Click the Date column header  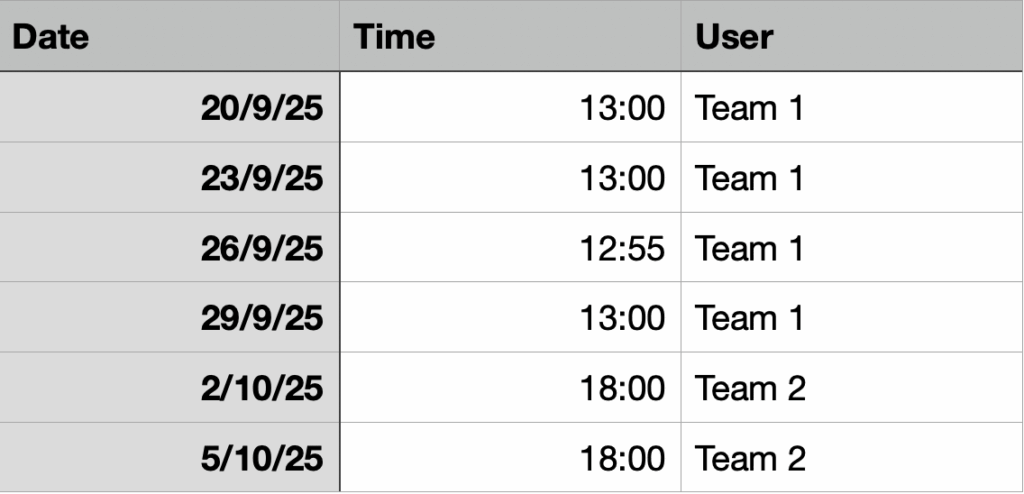pos(50,37)
